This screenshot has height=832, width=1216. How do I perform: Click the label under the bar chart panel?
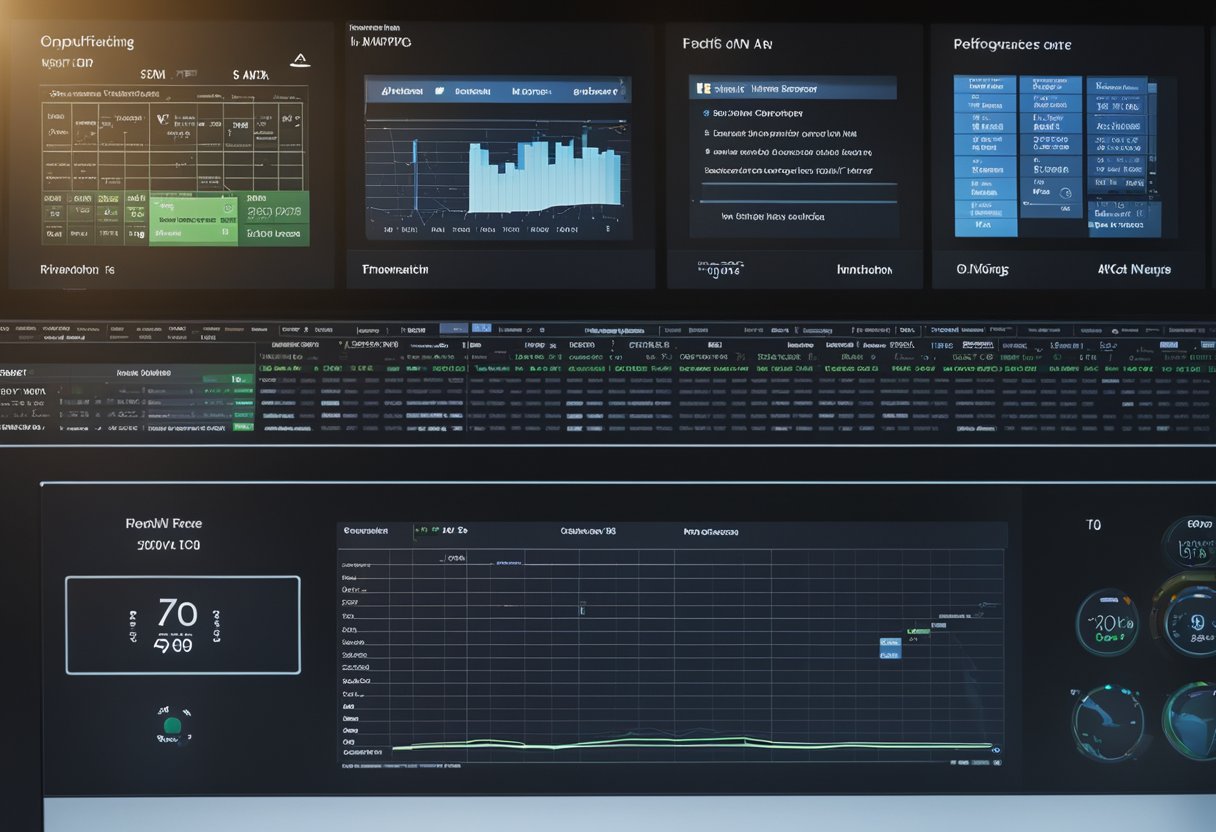click(x=394, y=269)
